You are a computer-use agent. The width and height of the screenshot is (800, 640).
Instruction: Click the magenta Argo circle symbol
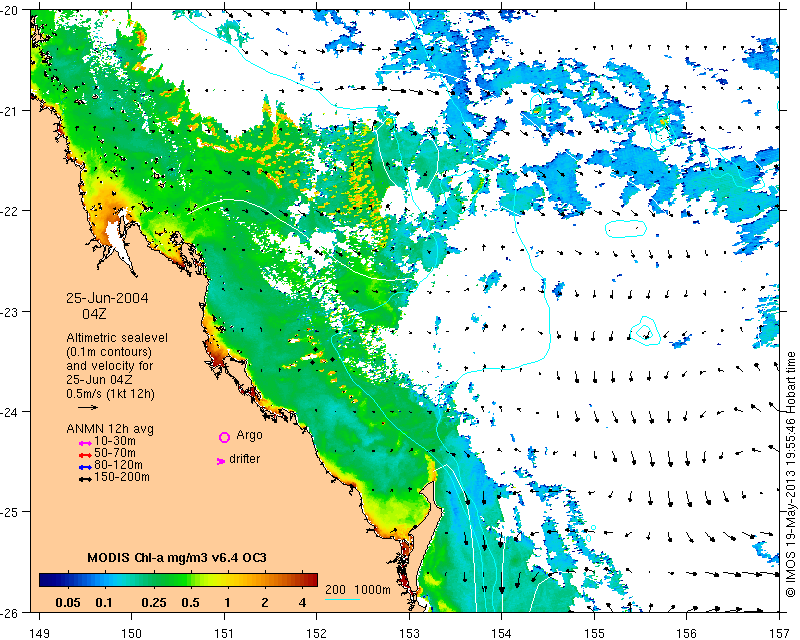(x=224, y=437)
